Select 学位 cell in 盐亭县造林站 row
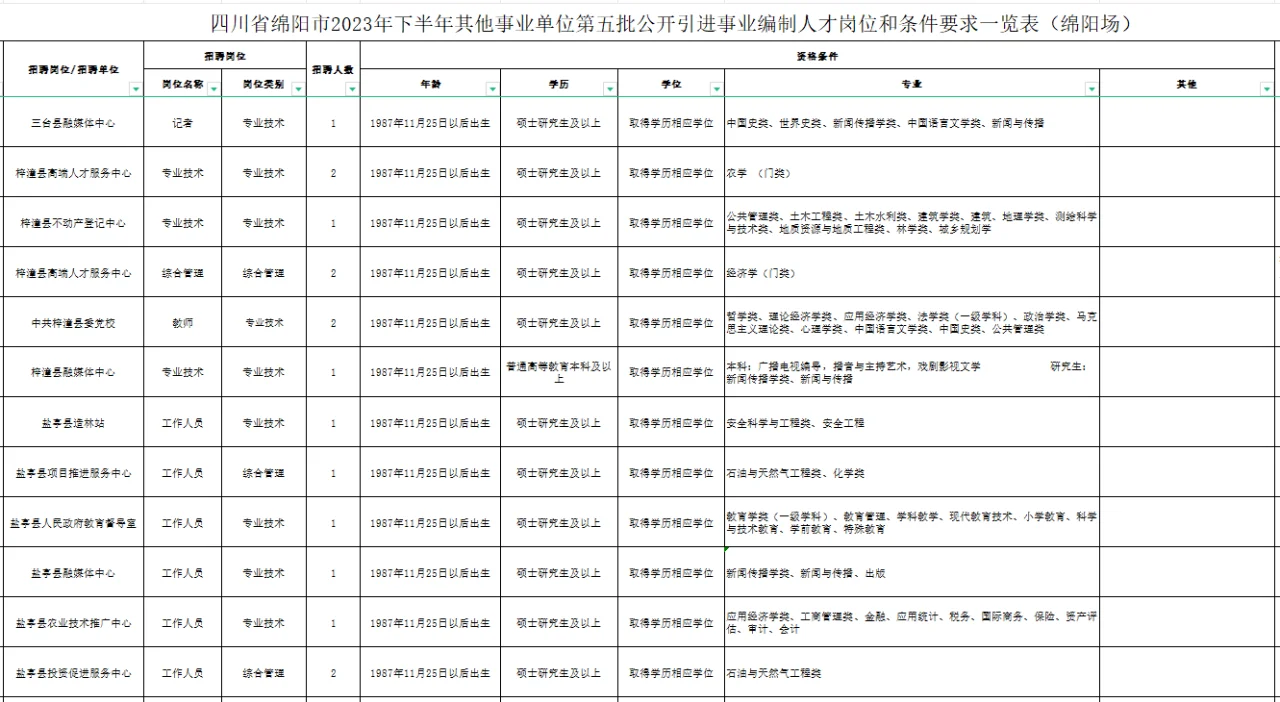Screen dimensions: 1280x702 (671, 423)
